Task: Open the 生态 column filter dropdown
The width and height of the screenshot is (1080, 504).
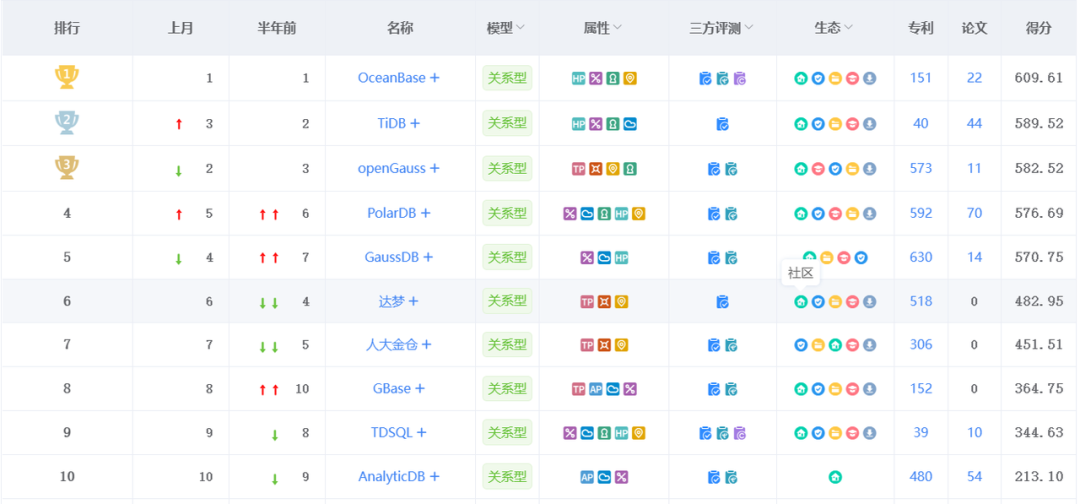Action: point(848,28)
